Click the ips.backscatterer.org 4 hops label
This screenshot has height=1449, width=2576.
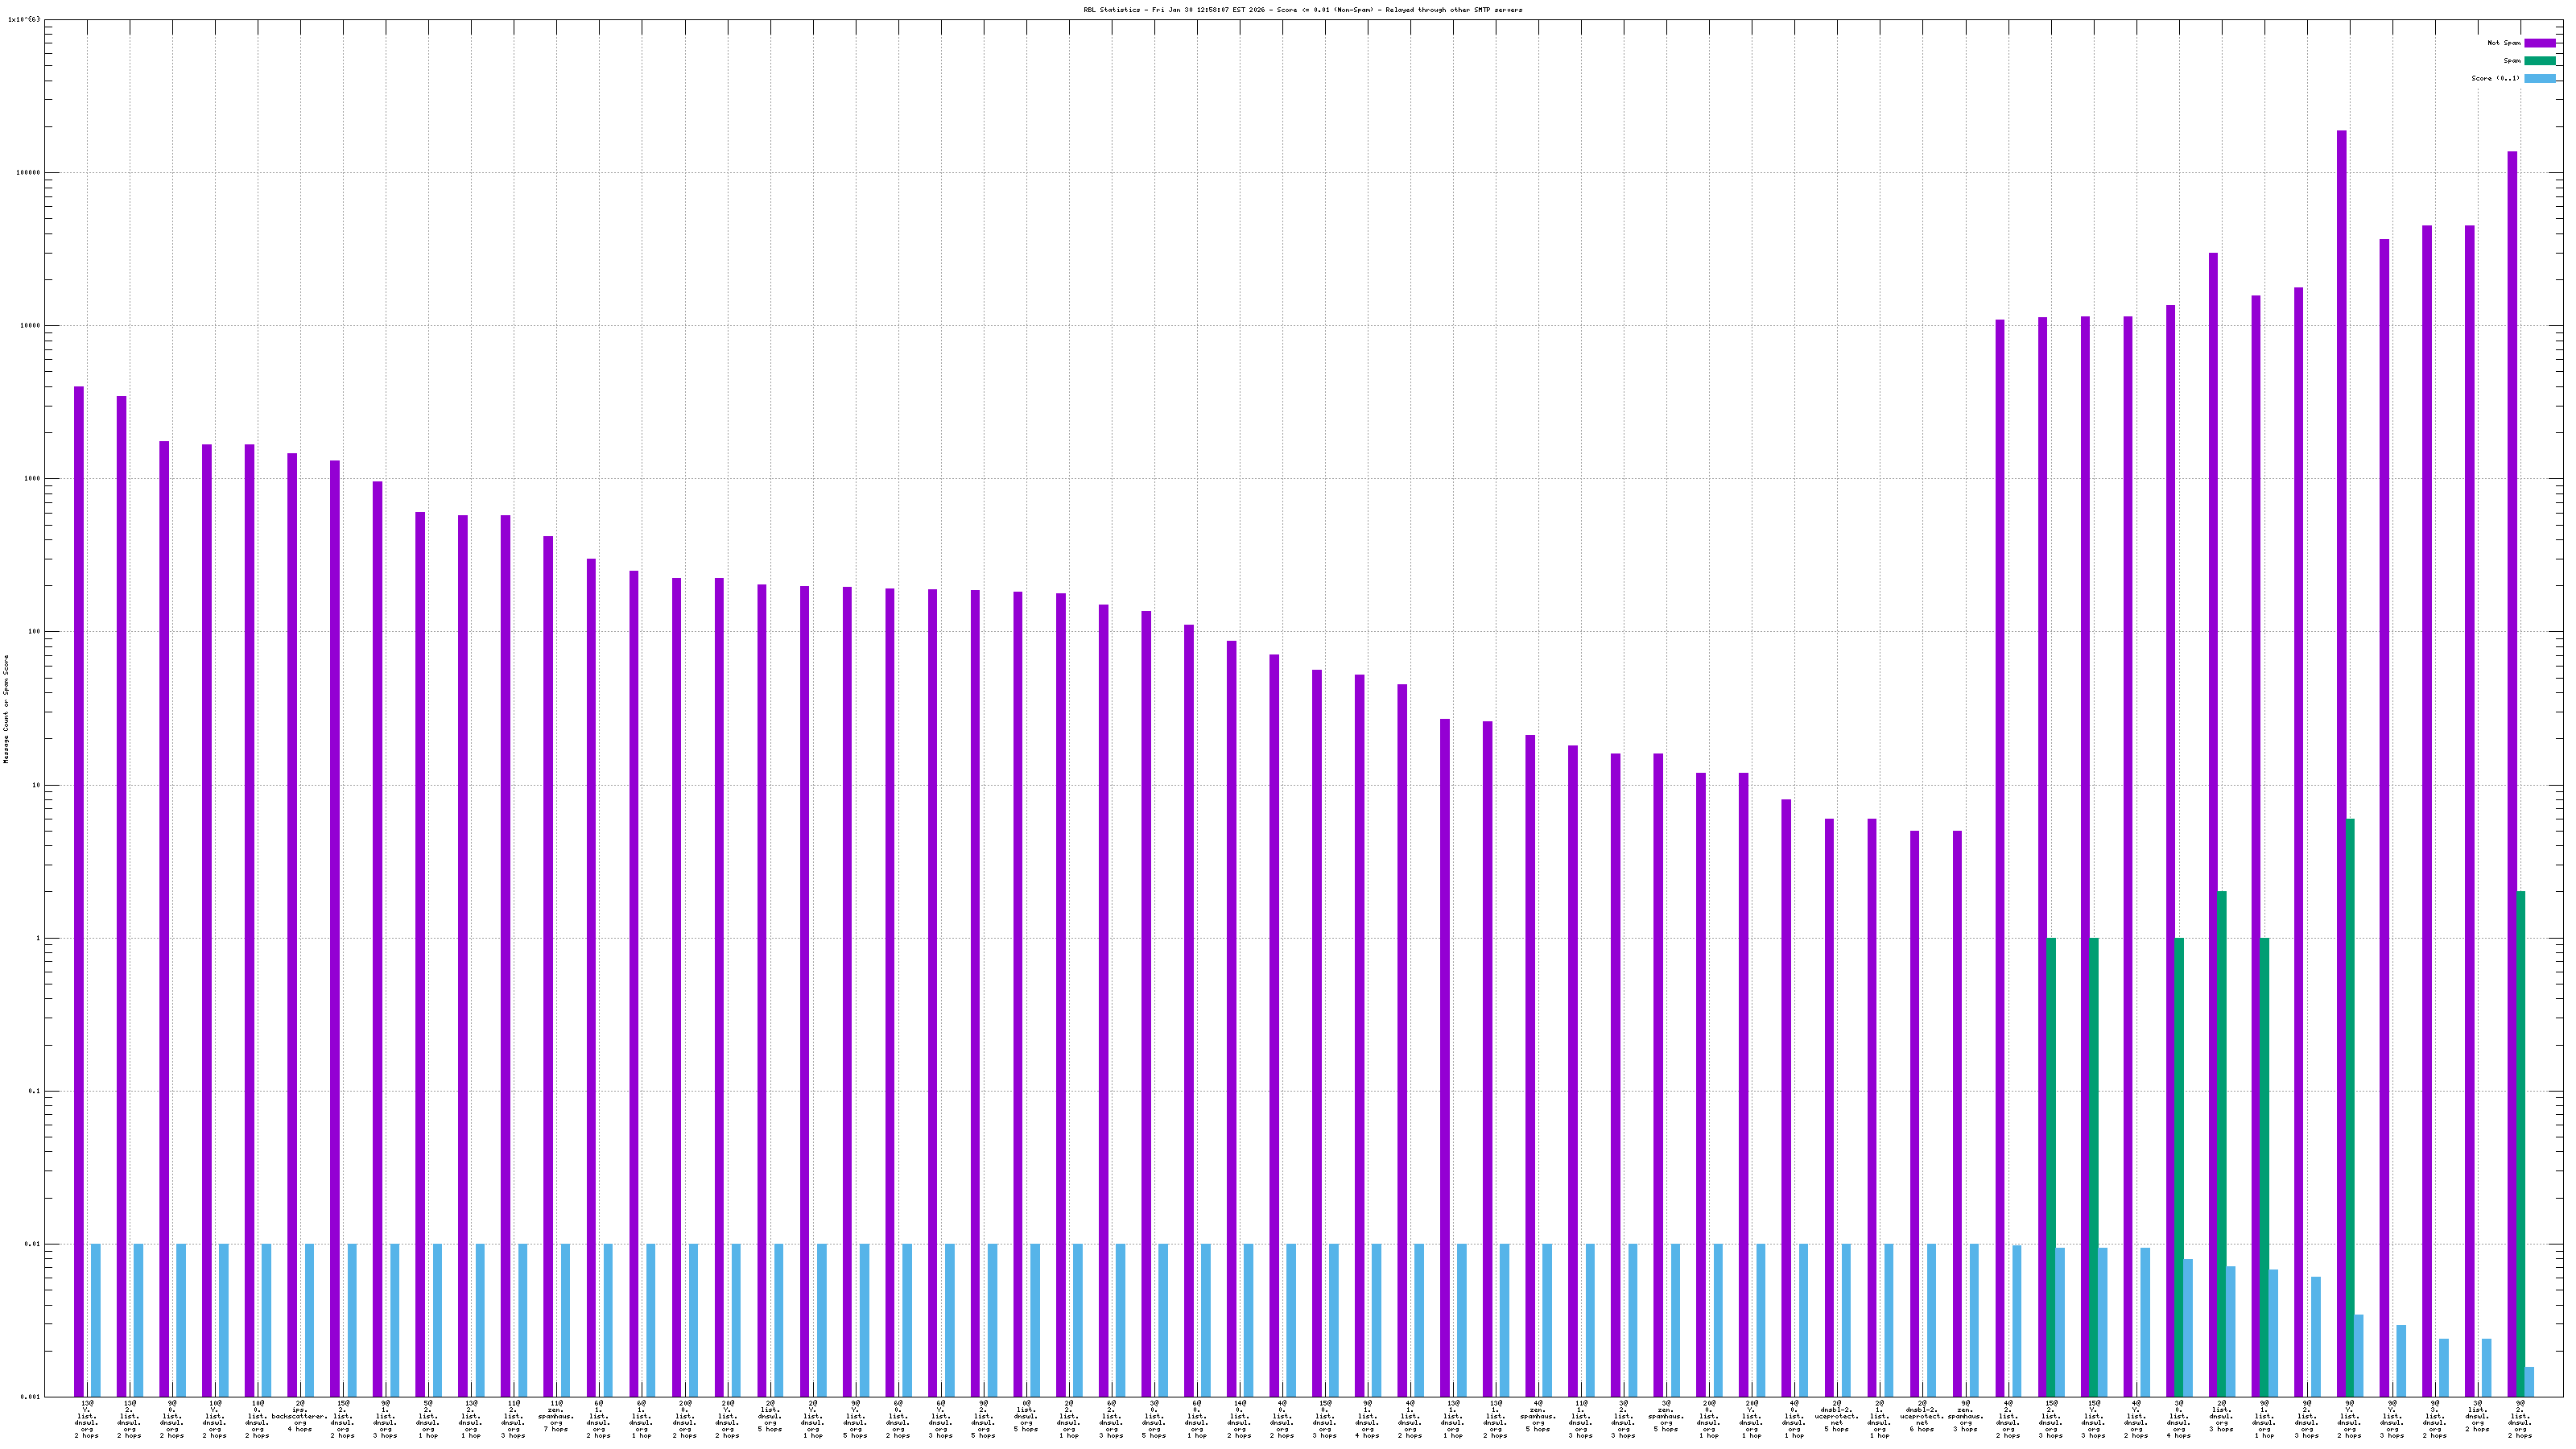[300, 1417]
